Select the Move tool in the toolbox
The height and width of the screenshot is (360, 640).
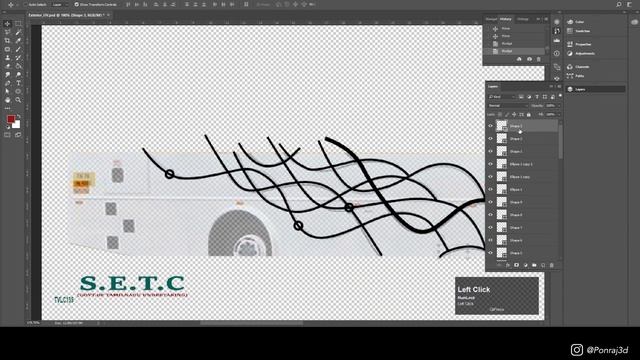point(7,24)
